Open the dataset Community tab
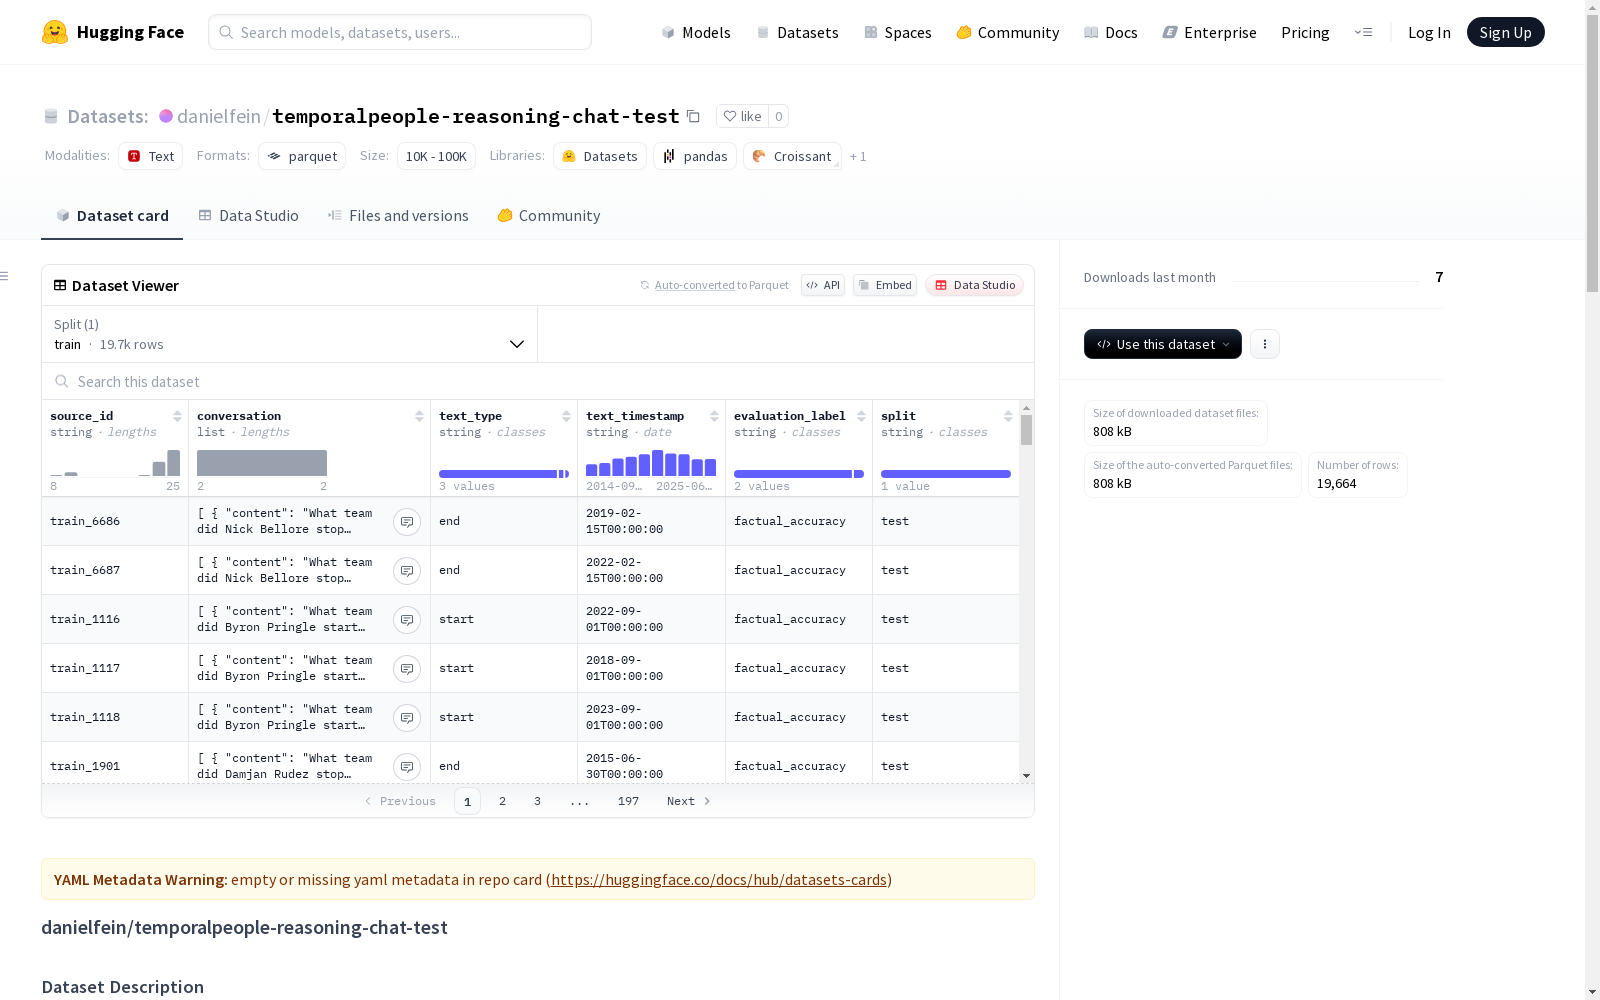The height and width of the screenshot is (1000, 1600). tap(549, 216)
